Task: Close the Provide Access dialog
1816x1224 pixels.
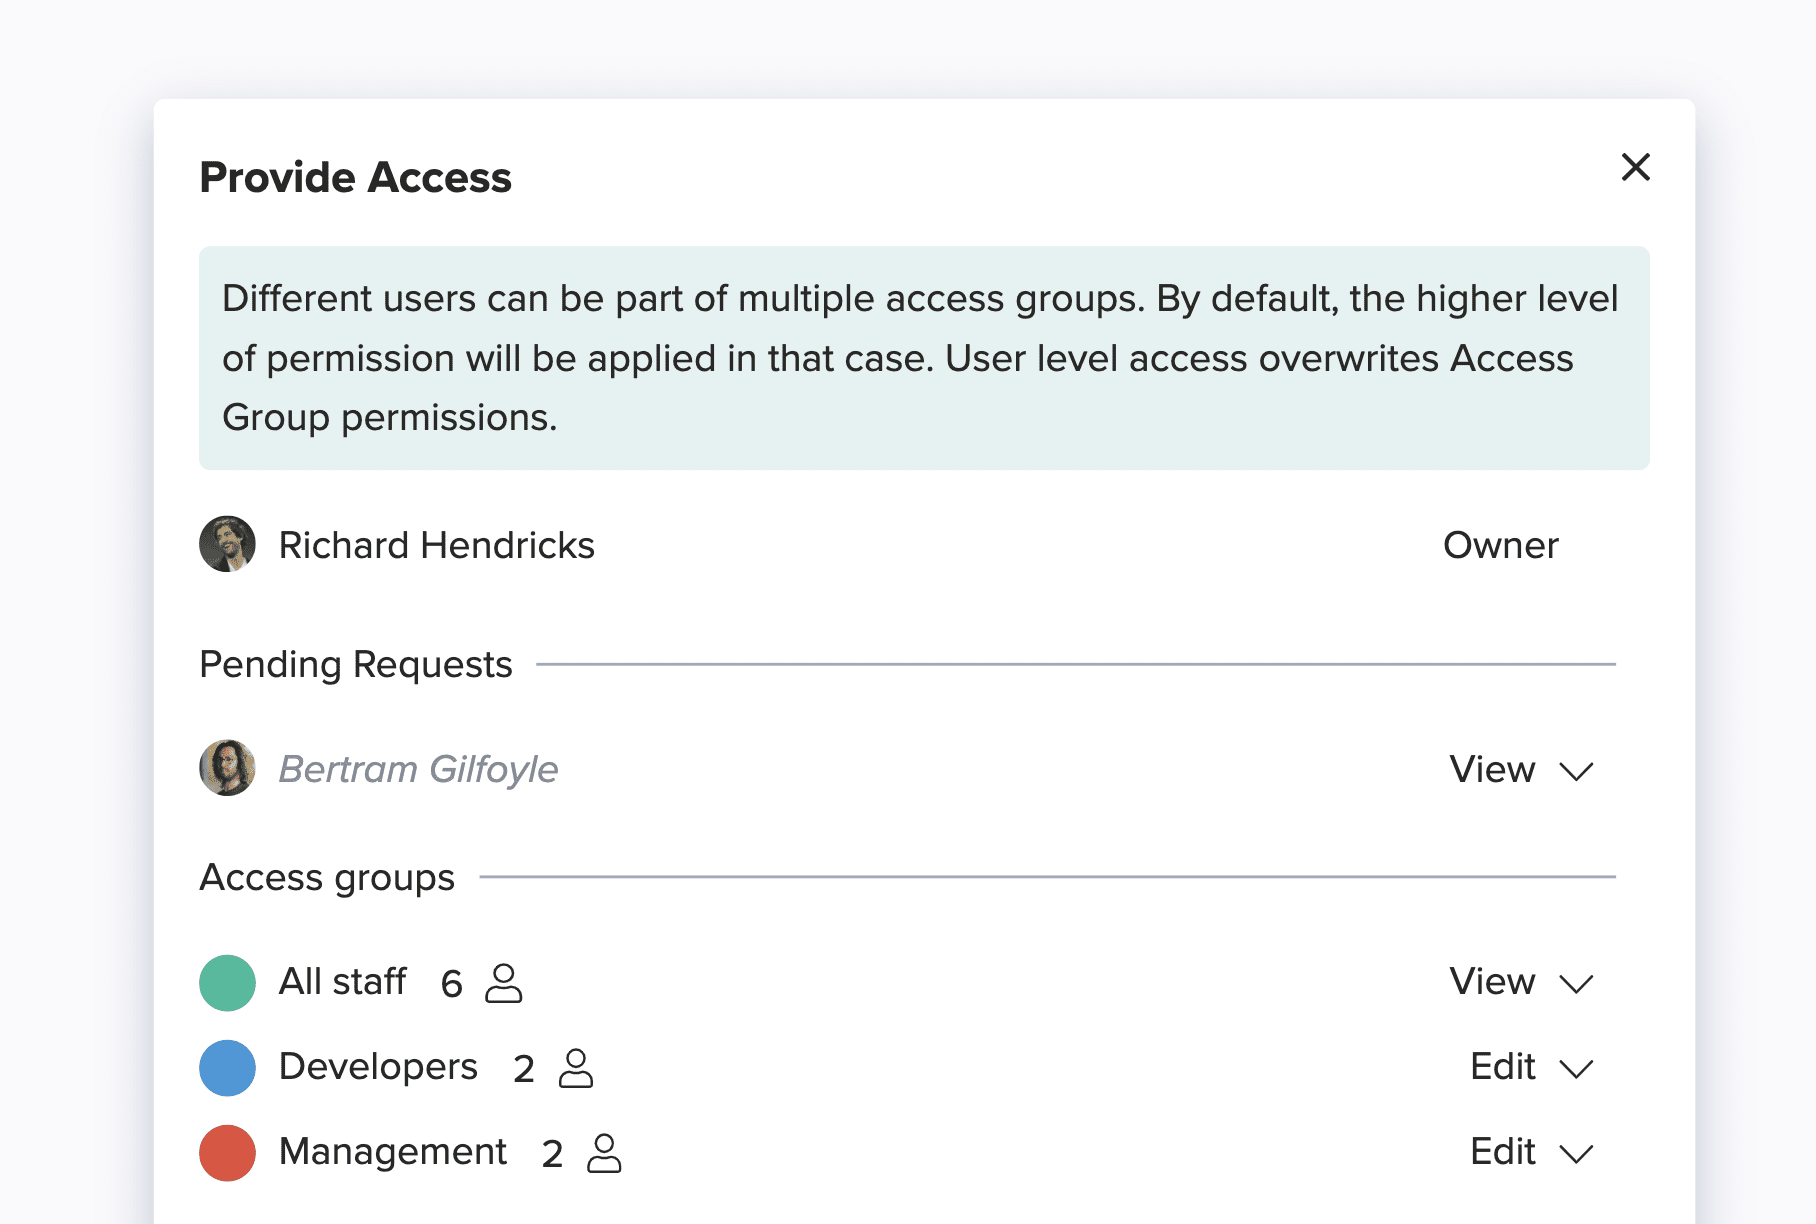Action: (1635, 167)
